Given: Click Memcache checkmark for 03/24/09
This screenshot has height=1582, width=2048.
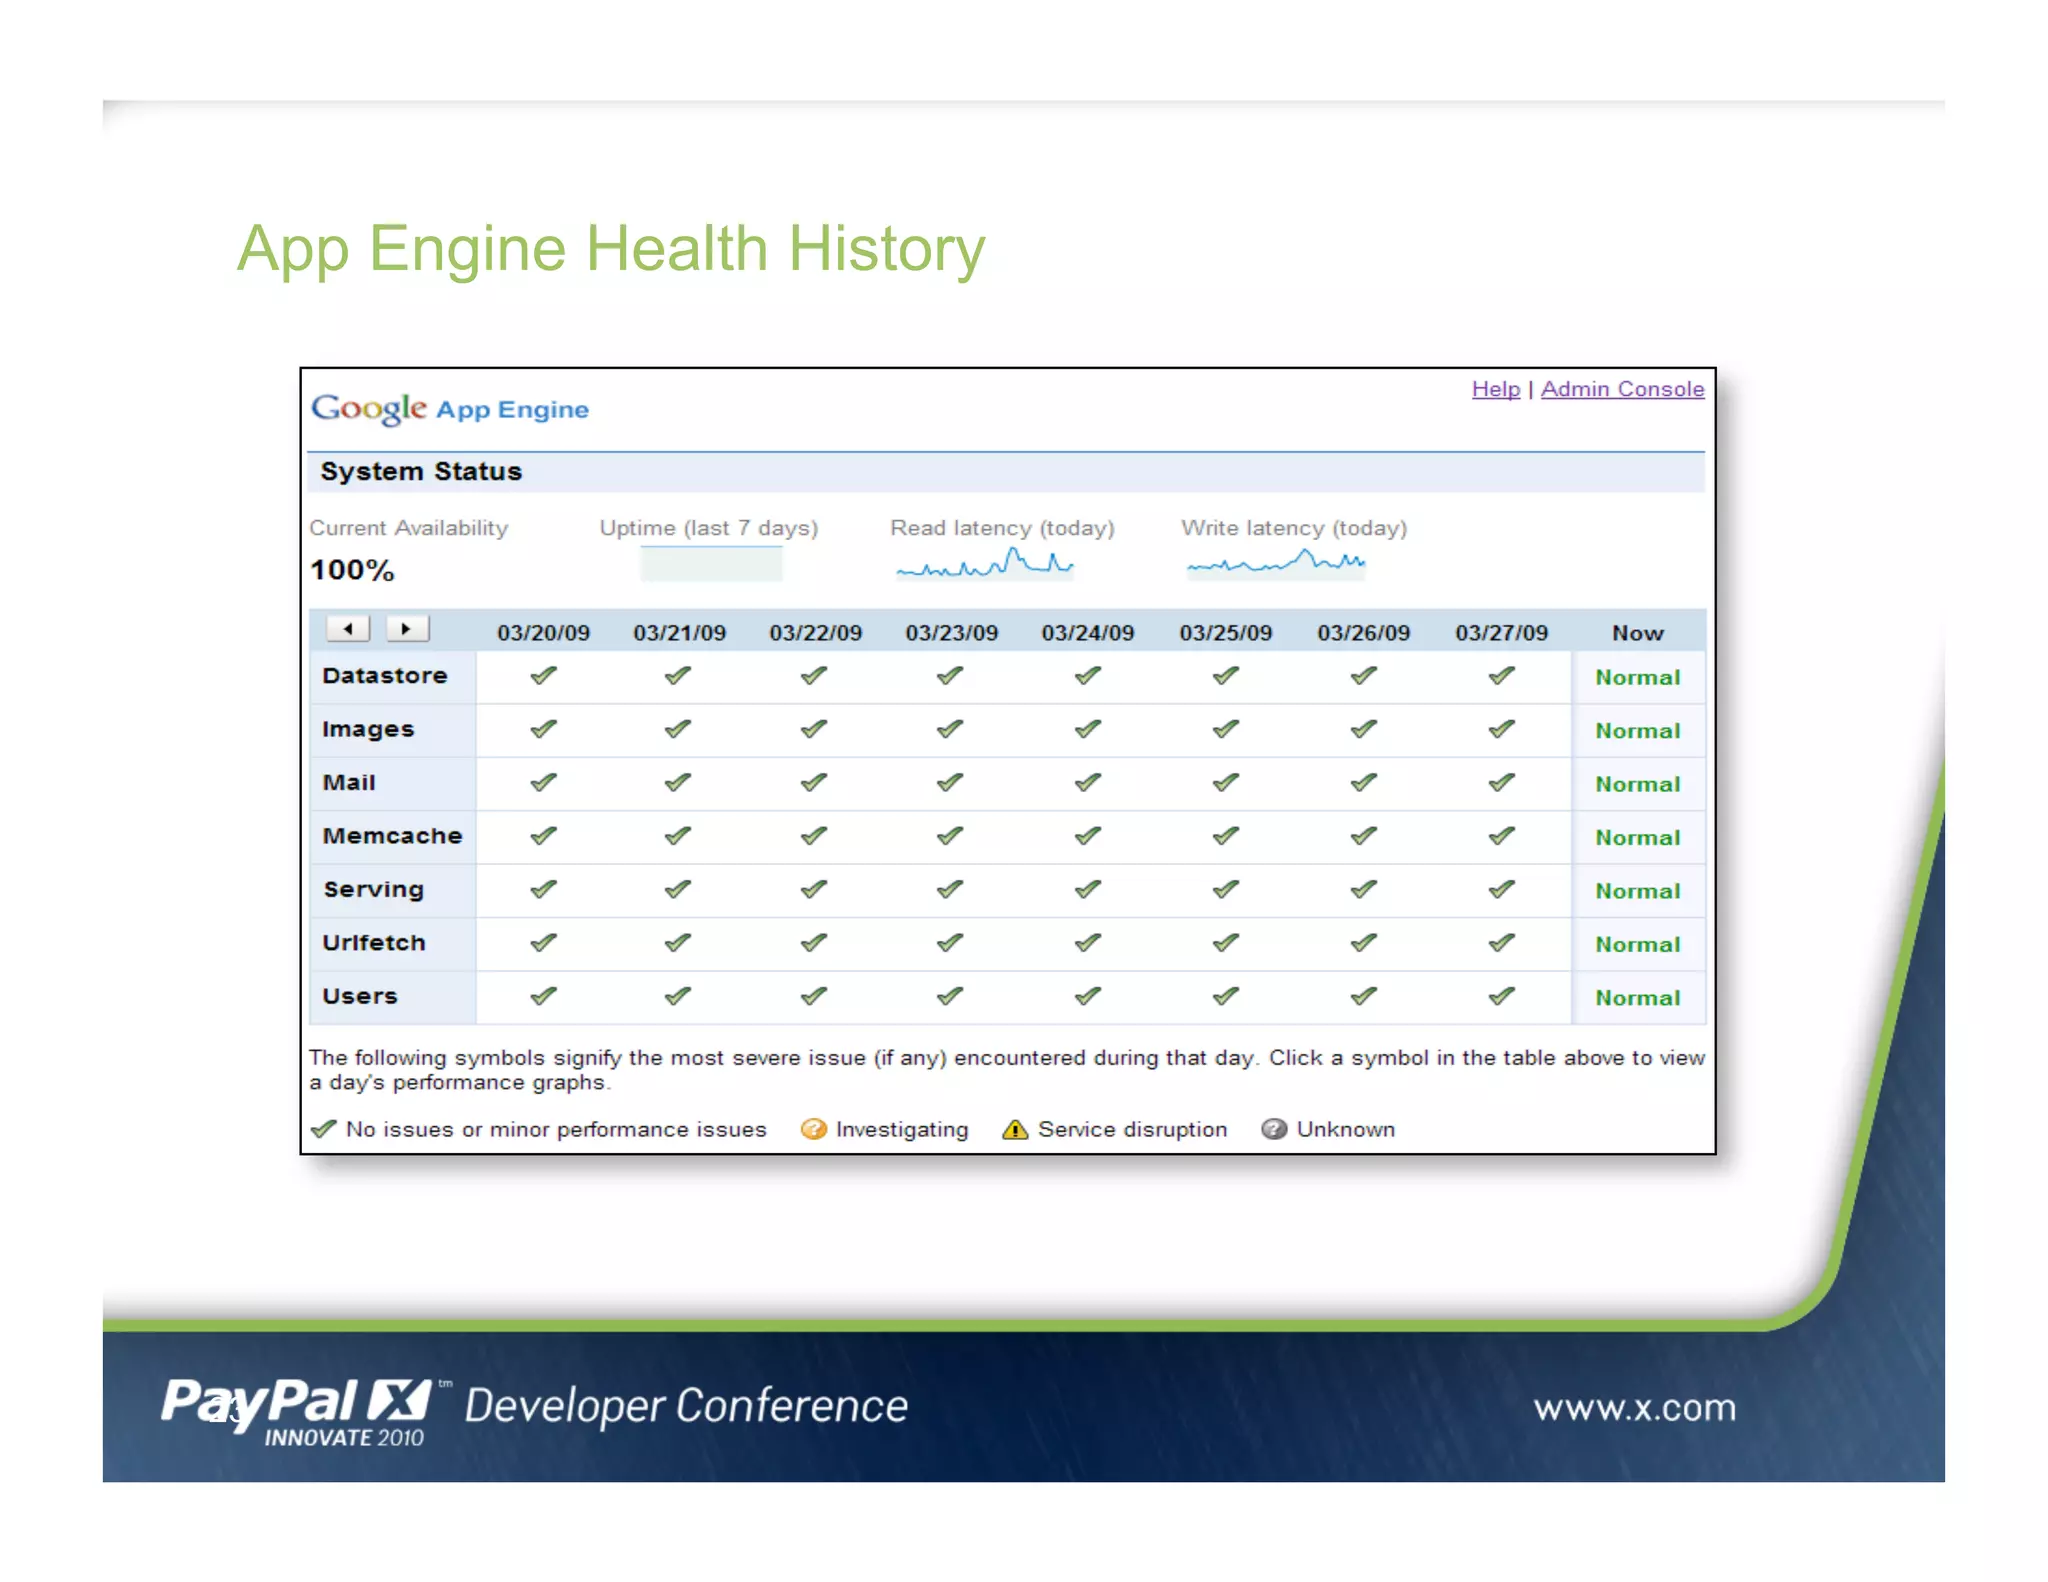Looking at the screenshot, I should click(1088, 836).
